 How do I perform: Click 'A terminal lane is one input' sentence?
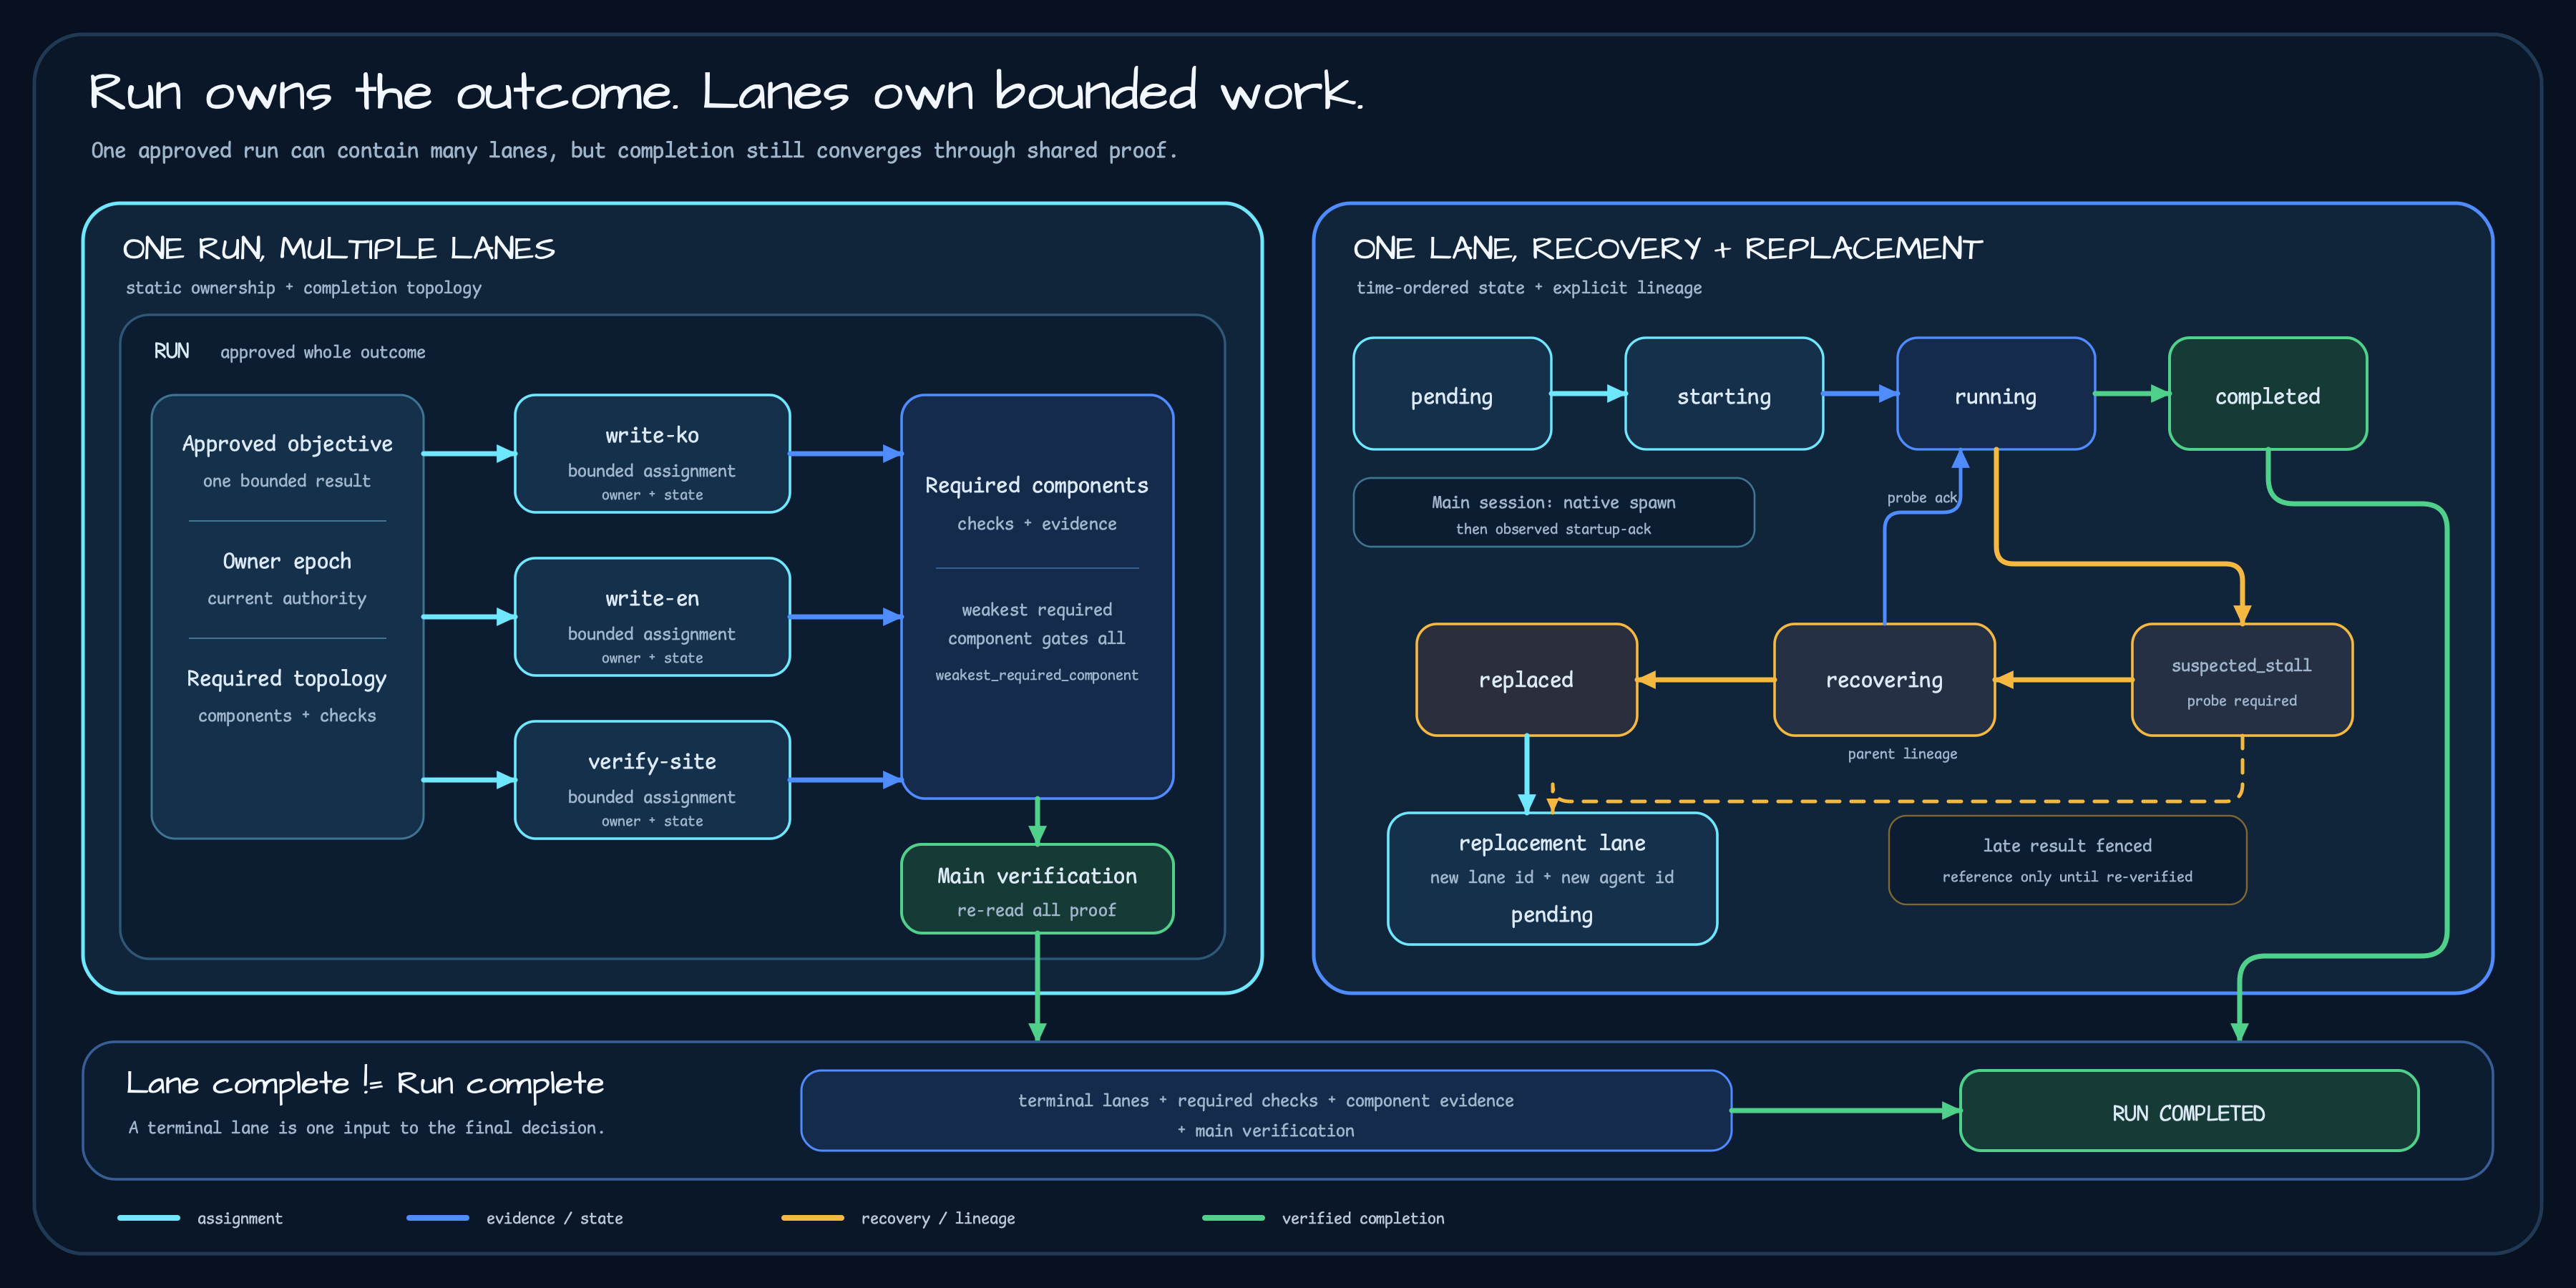366,1128
